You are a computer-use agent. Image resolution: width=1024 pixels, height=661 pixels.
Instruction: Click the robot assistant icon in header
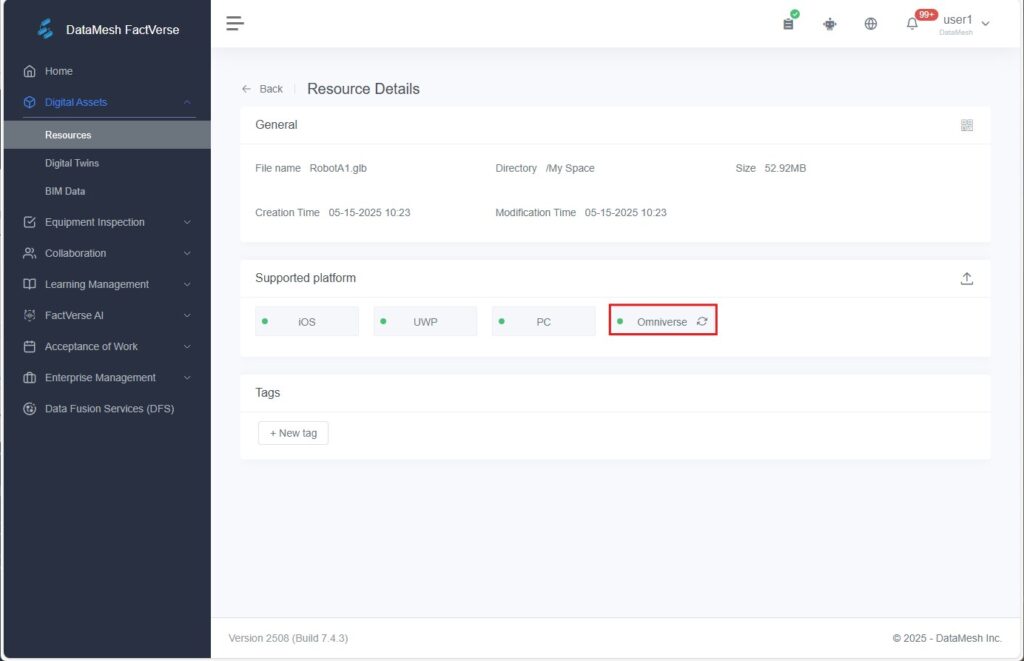tap(829, 24)
